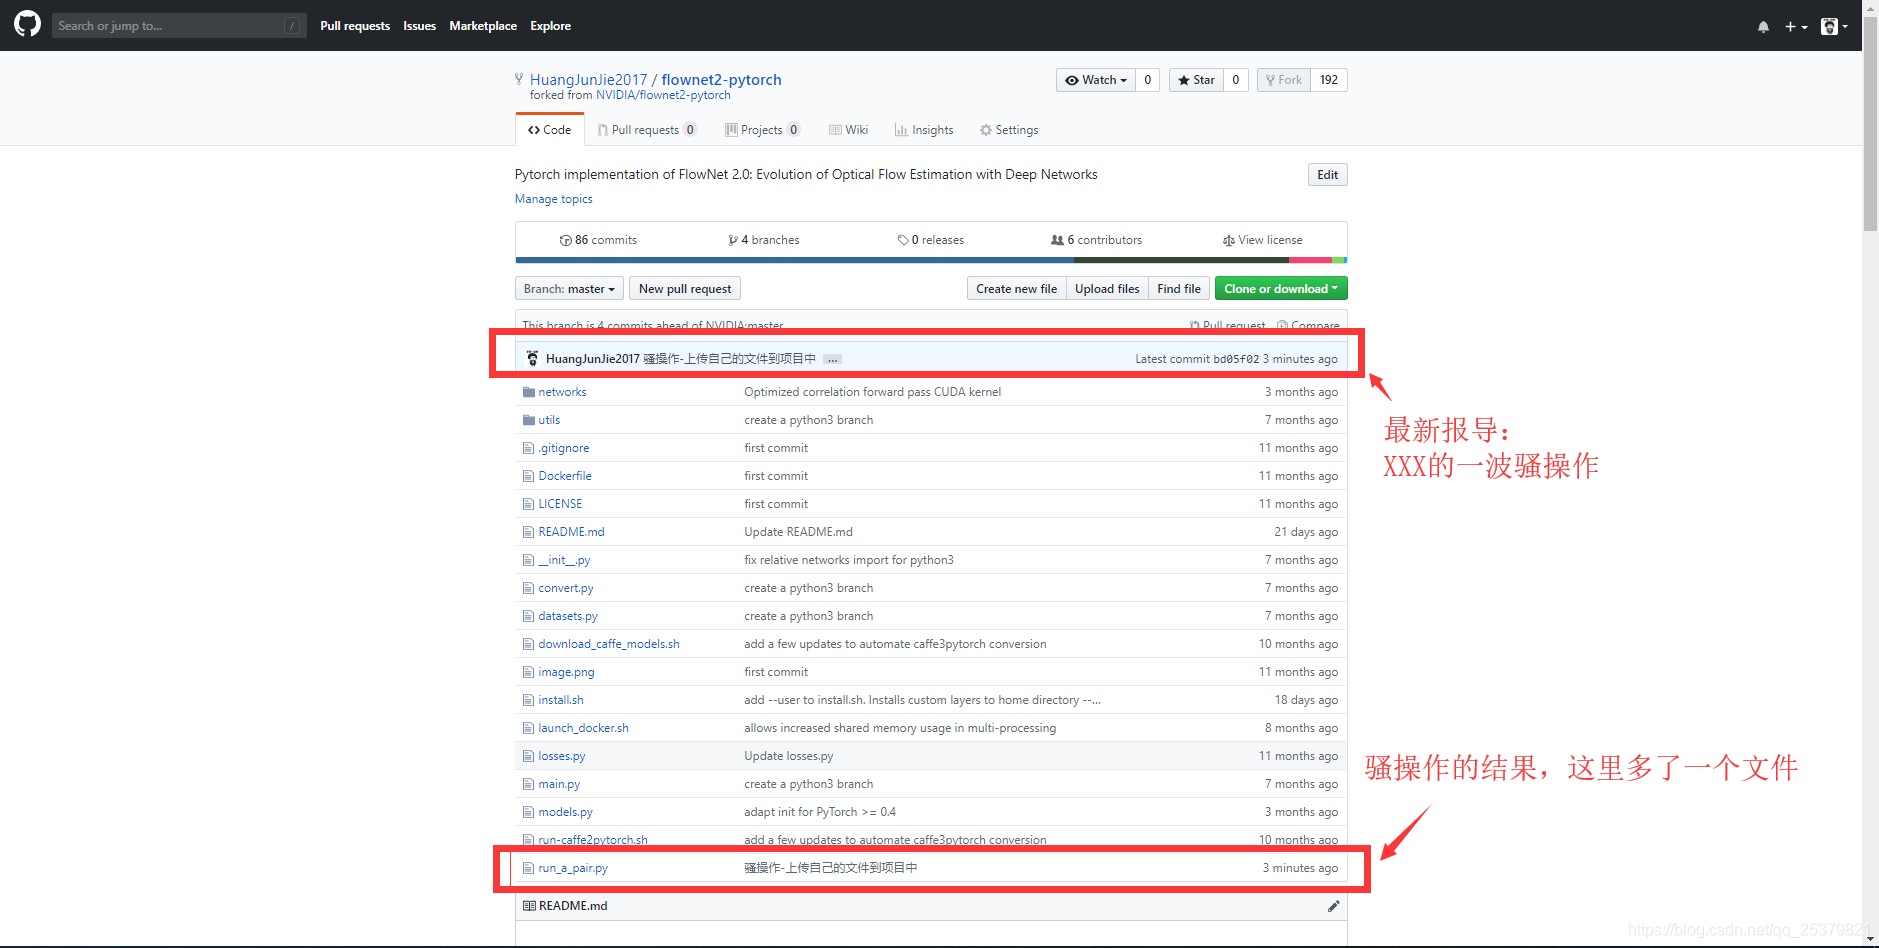Open Pull requests in top navigation
This screenshot has height=948, width=1879.
[355, 26]
